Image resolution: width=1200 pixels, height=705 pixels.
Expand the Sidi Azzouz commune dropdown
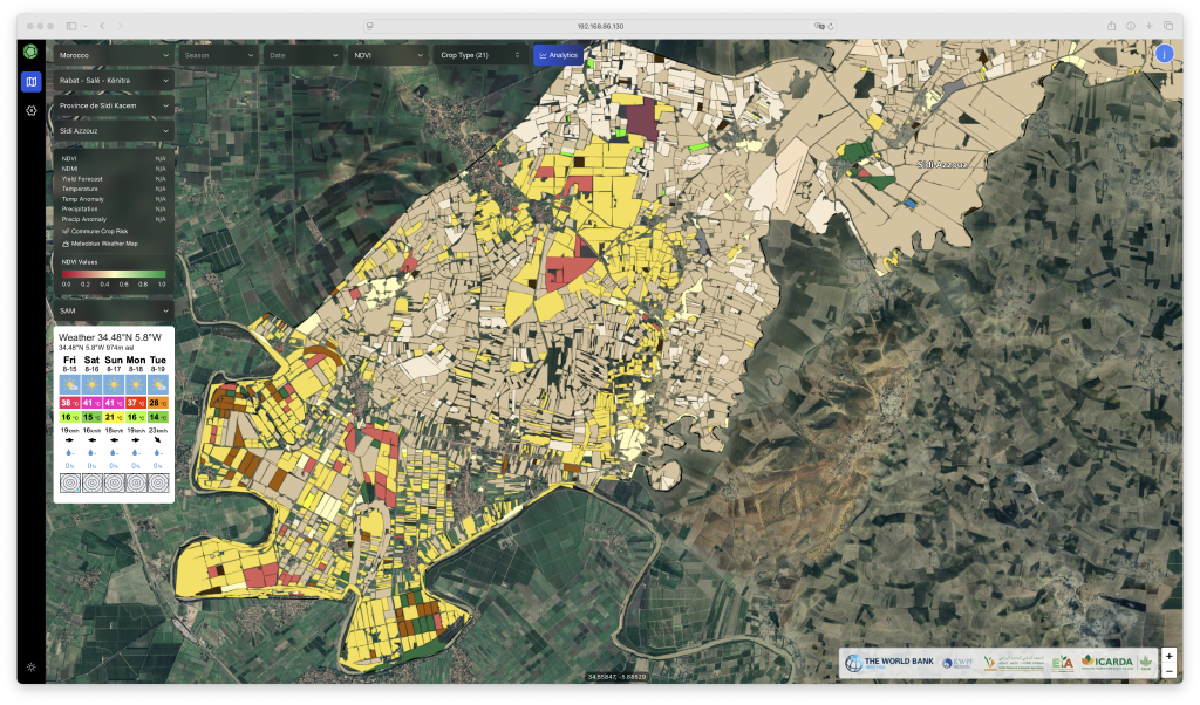pyautogui.click(x=114, y=130)
